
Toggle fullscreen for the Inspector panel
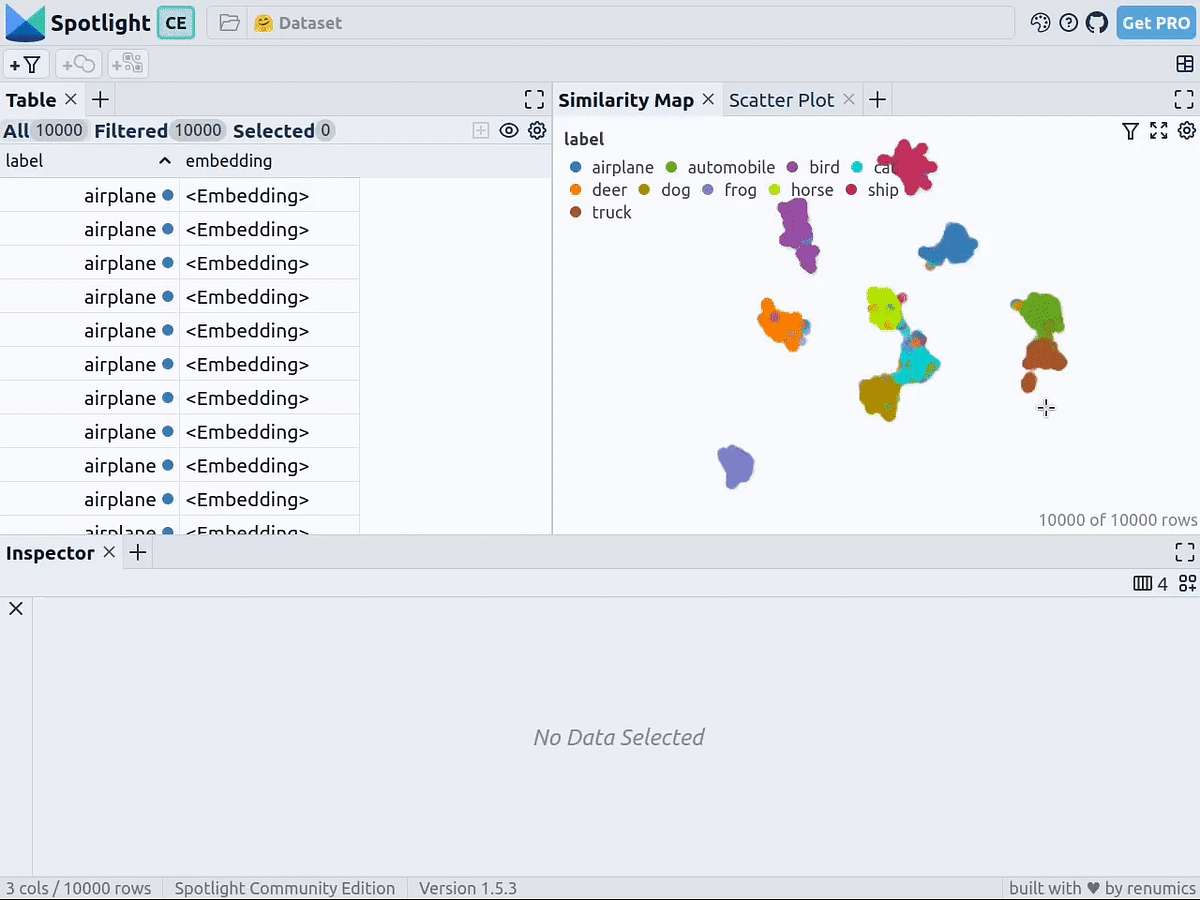1184,552
